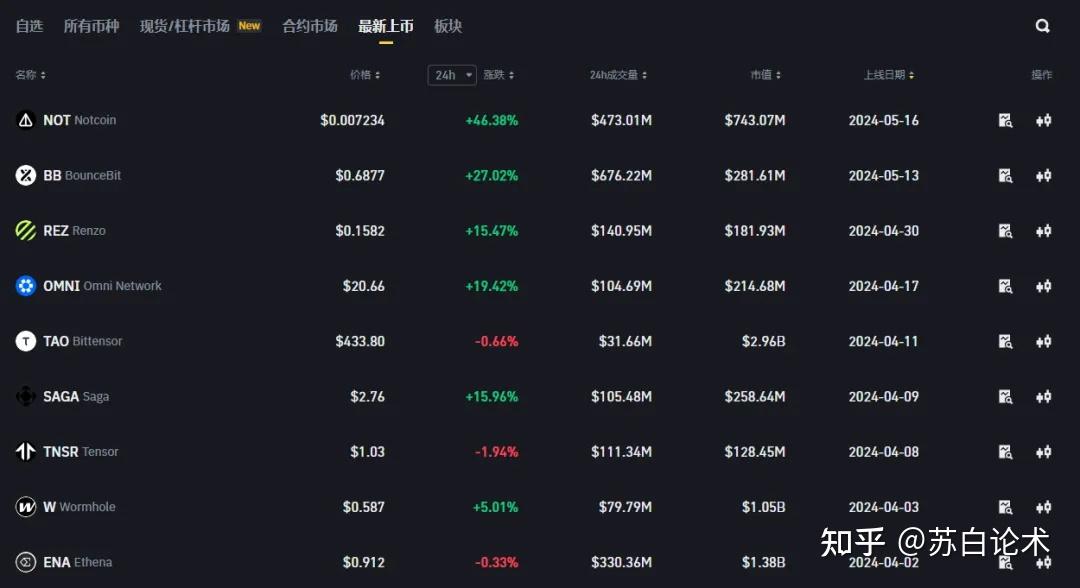The width and height of the screenshot is (1080, 588).
Task: Click the trade icon in the Ethena row
Action: coord(1043,561)
